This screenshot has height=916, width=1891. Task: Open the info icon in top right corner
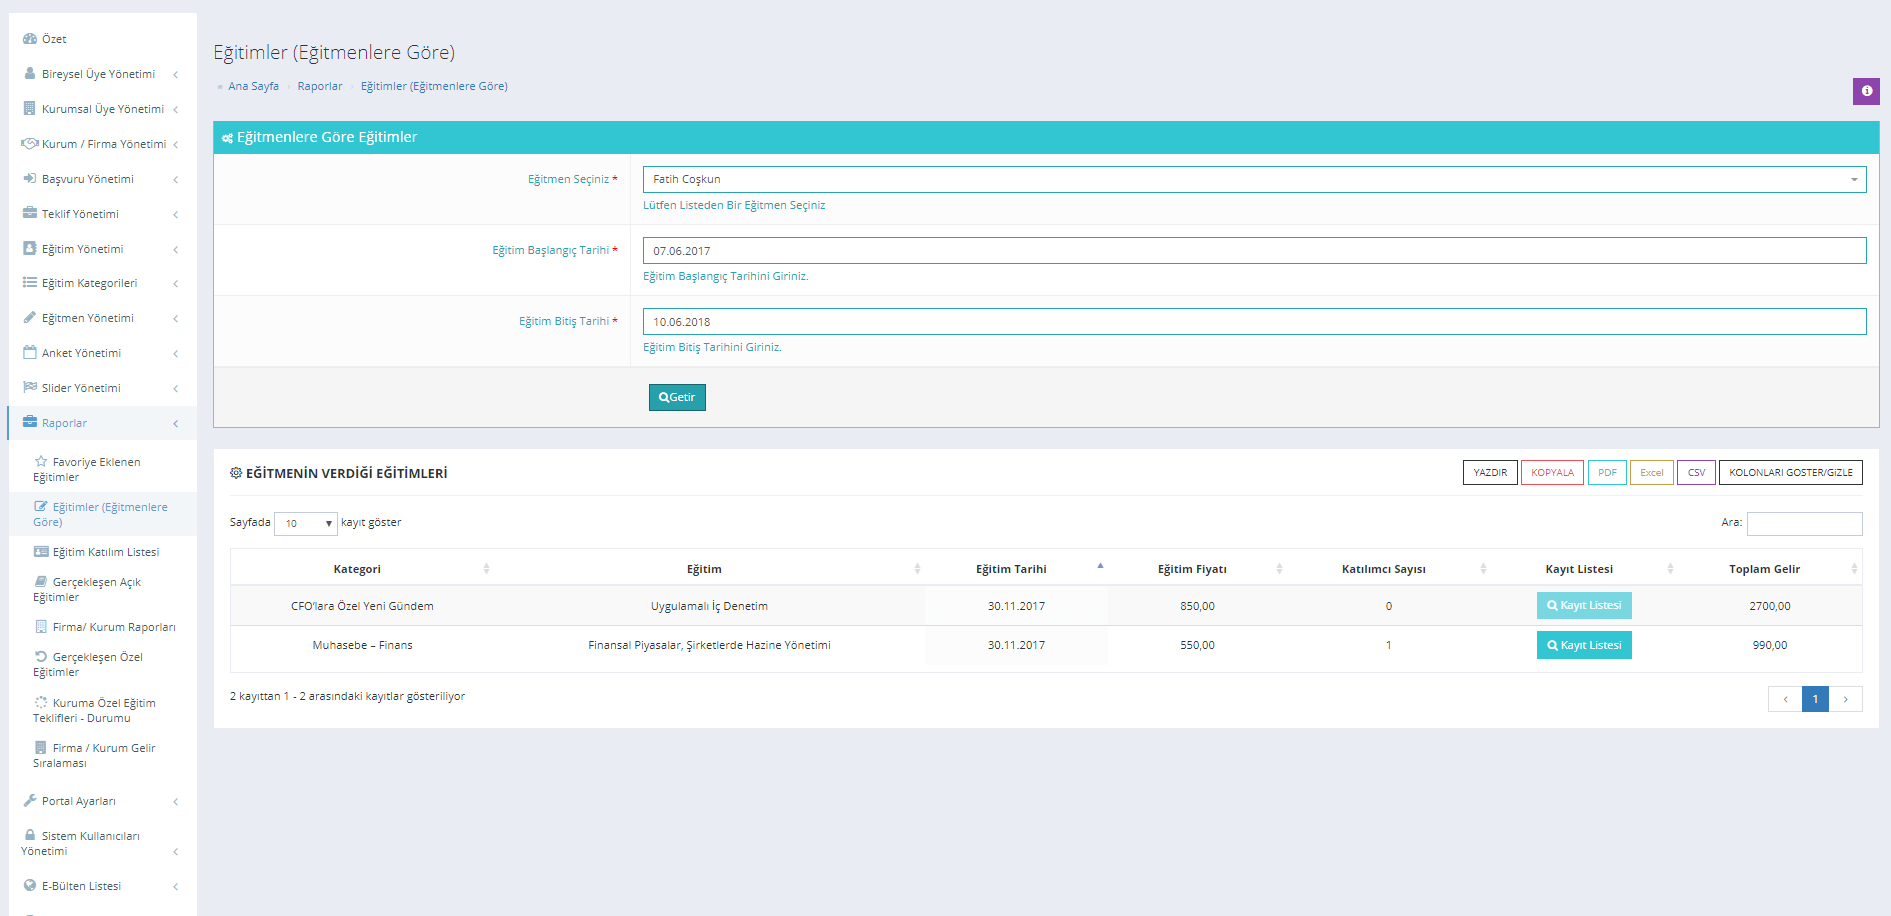(1866, 91)
